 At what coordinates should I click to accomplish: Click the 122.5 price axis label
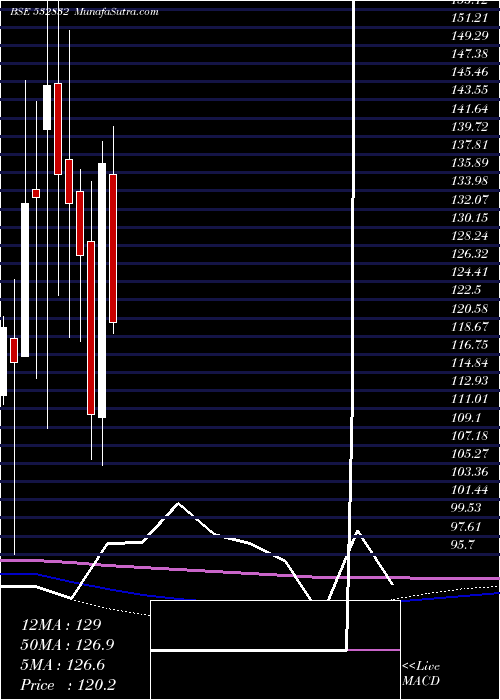click(466, 291)
